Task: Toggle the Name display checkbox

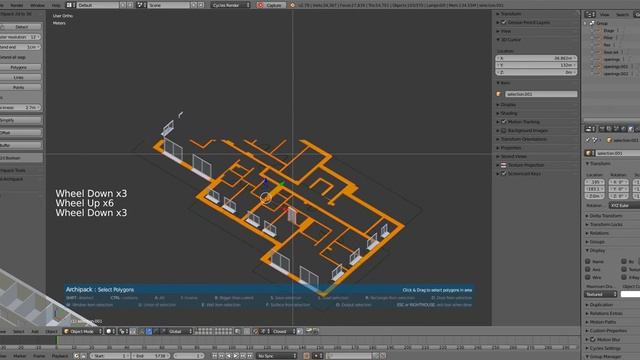Action: click(x=588, y=261)
